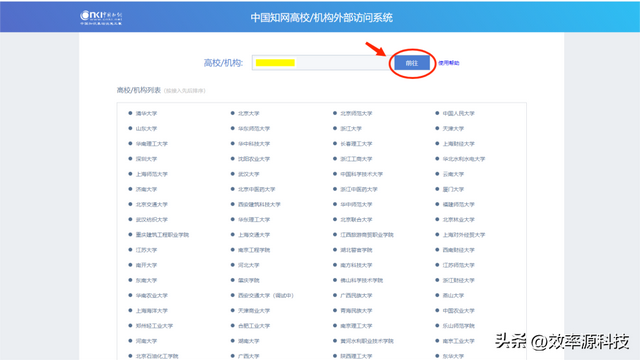Image resolution: width=640 pixels, height=360 pixels.
Task: Select 华南农业大学
Action: pyautogui.click(x=151, y=296)
